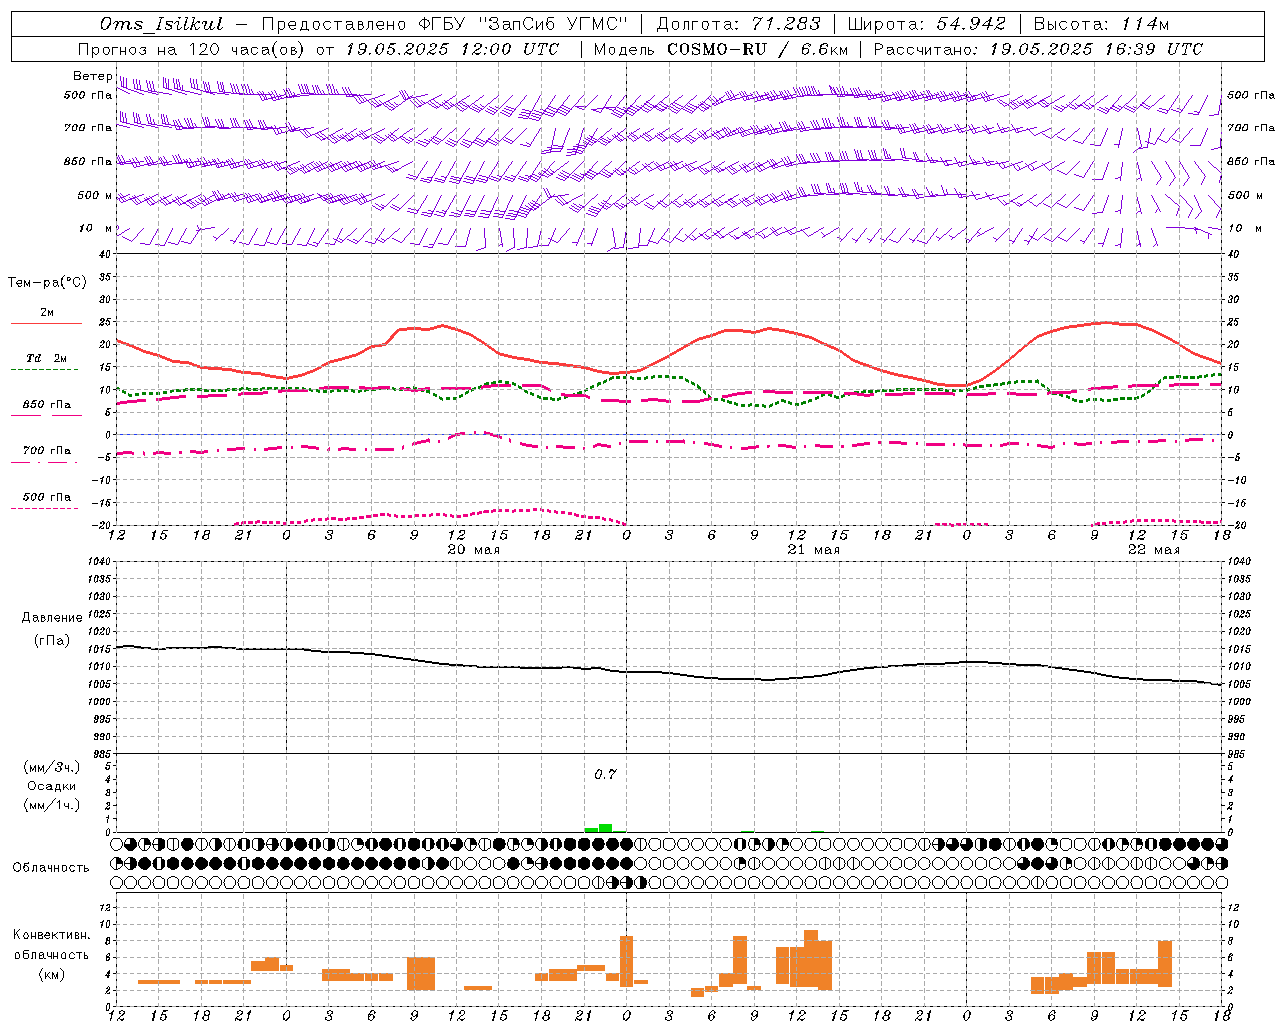
Task: Click the 20 мая date label
Action: (x=474, y=550)
